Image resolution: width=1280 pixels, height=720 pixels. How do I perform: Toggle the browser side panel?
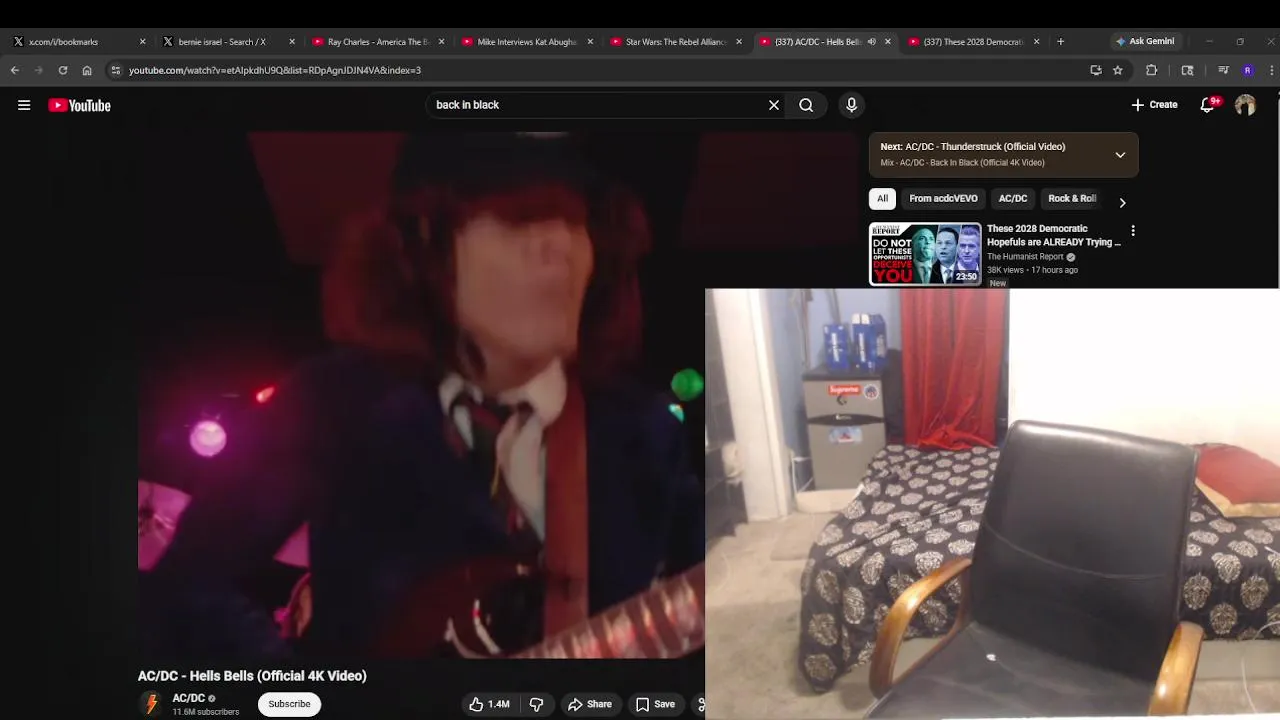(1187, 70)
